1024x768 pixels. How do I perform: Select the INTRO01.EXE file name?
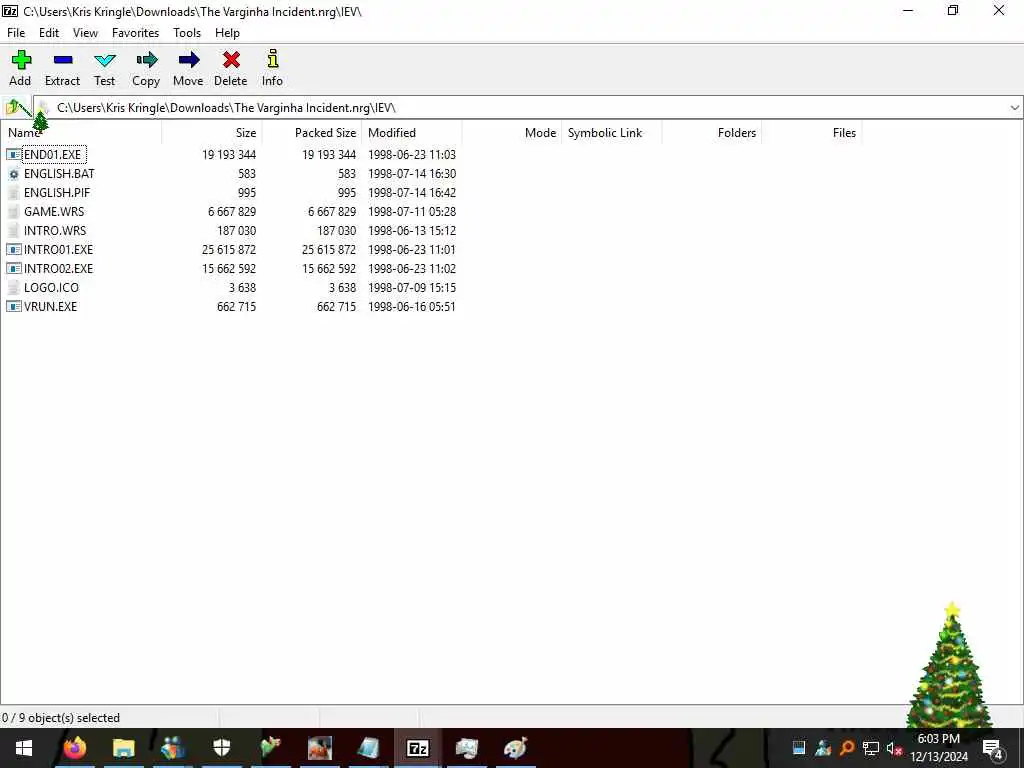coord(59,249)
